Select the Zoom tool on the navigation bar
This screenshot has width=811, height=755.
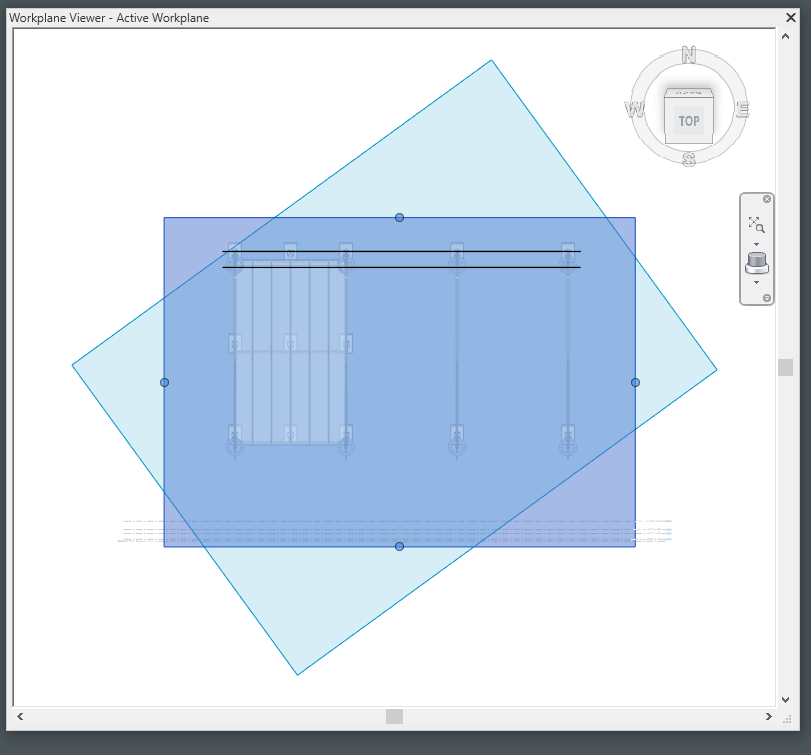tap(757, 223)
